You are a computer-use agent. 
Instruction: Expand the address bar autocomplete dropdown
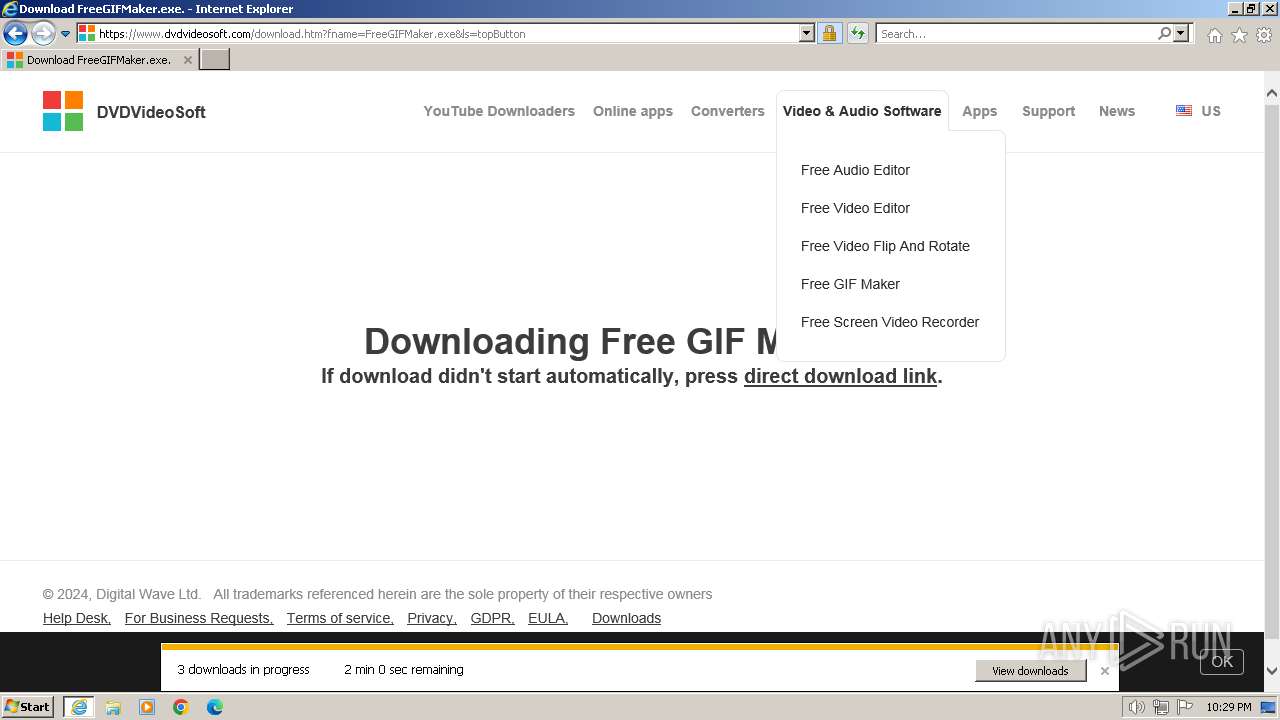(x=807, y=34)
